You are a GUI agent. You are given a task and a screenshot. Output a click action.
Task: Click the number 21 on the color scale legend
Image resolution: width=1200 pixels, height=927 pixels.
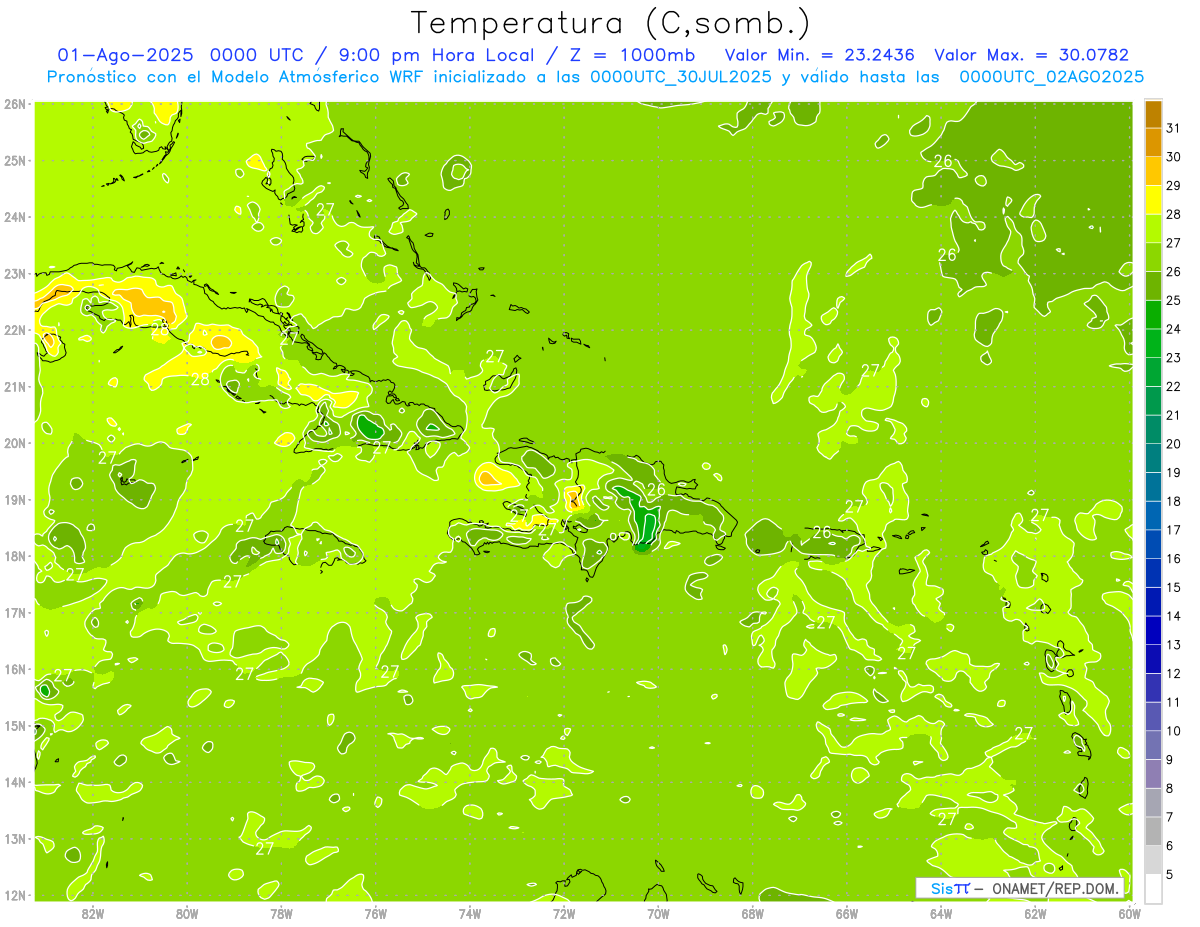pyautogui.click(x=1174, y=415)
